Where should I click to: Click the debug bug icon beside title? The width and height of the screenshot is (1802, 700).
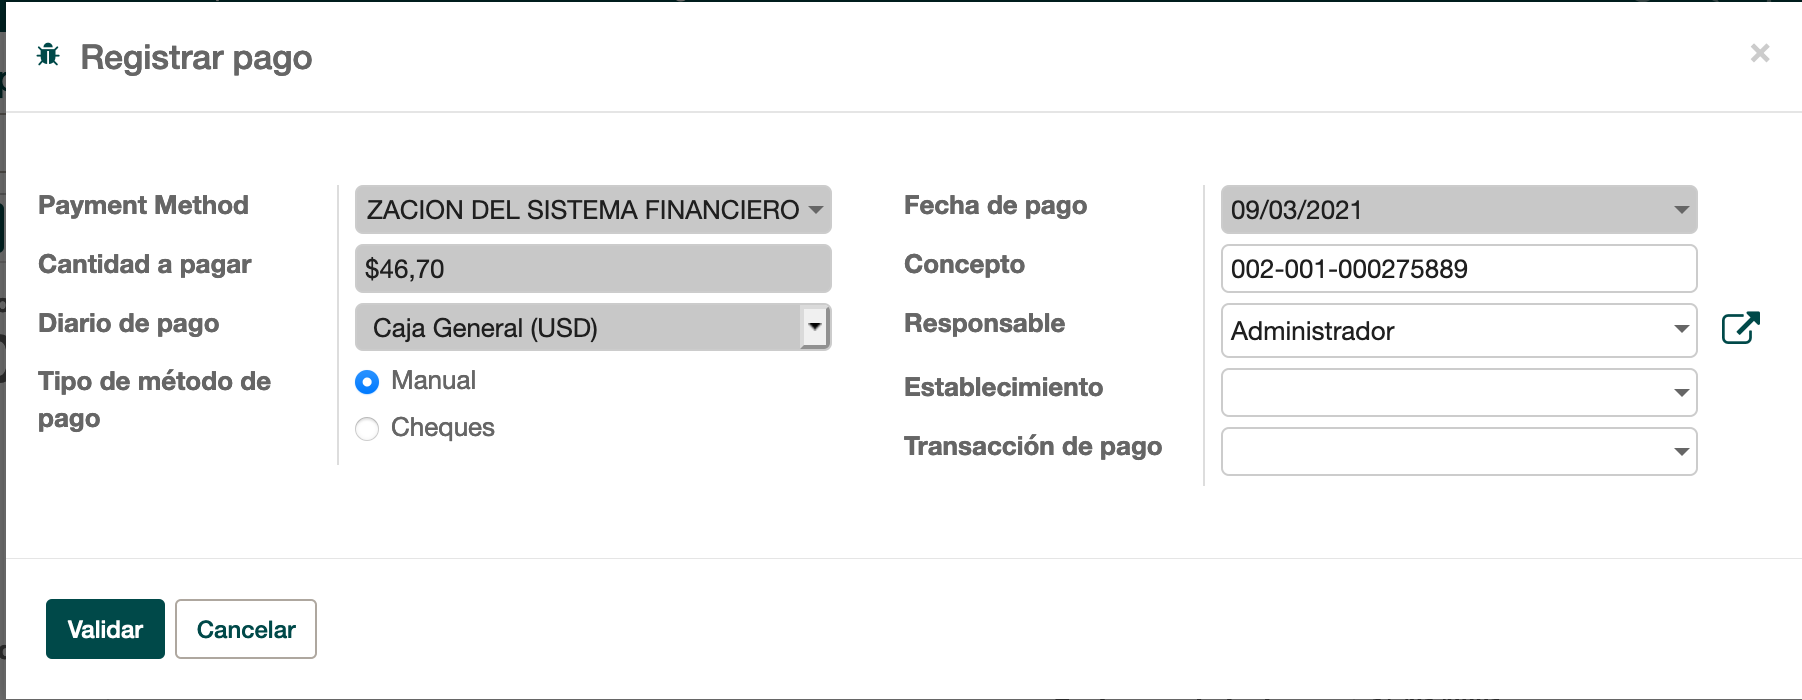48,55
